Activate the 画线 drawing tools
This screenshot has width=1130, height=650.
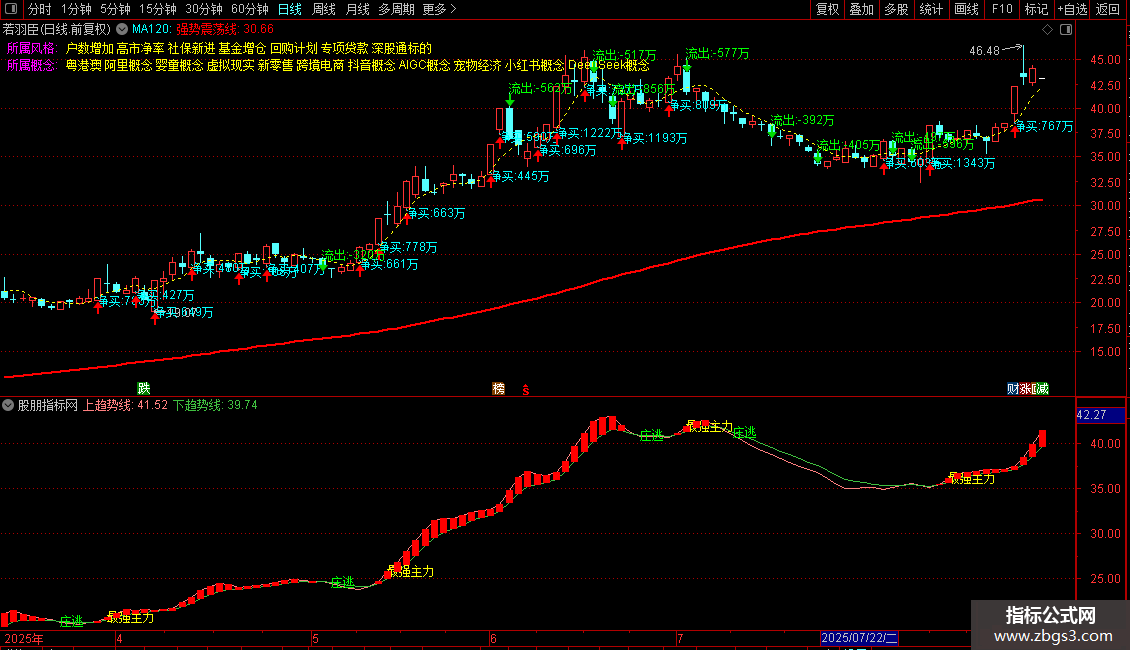[966, 9]
